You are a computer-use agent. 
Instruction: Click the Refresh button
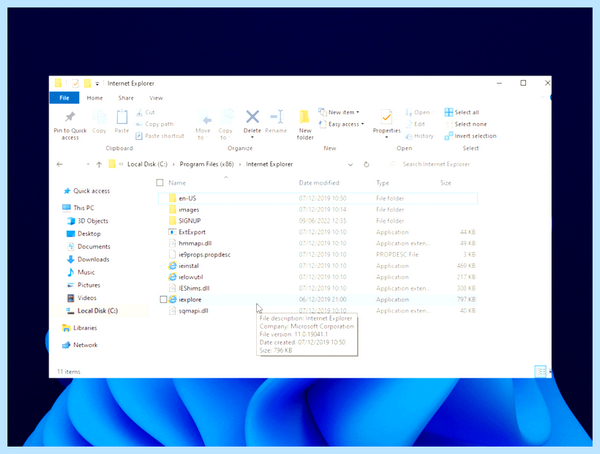tap(366, 165)
